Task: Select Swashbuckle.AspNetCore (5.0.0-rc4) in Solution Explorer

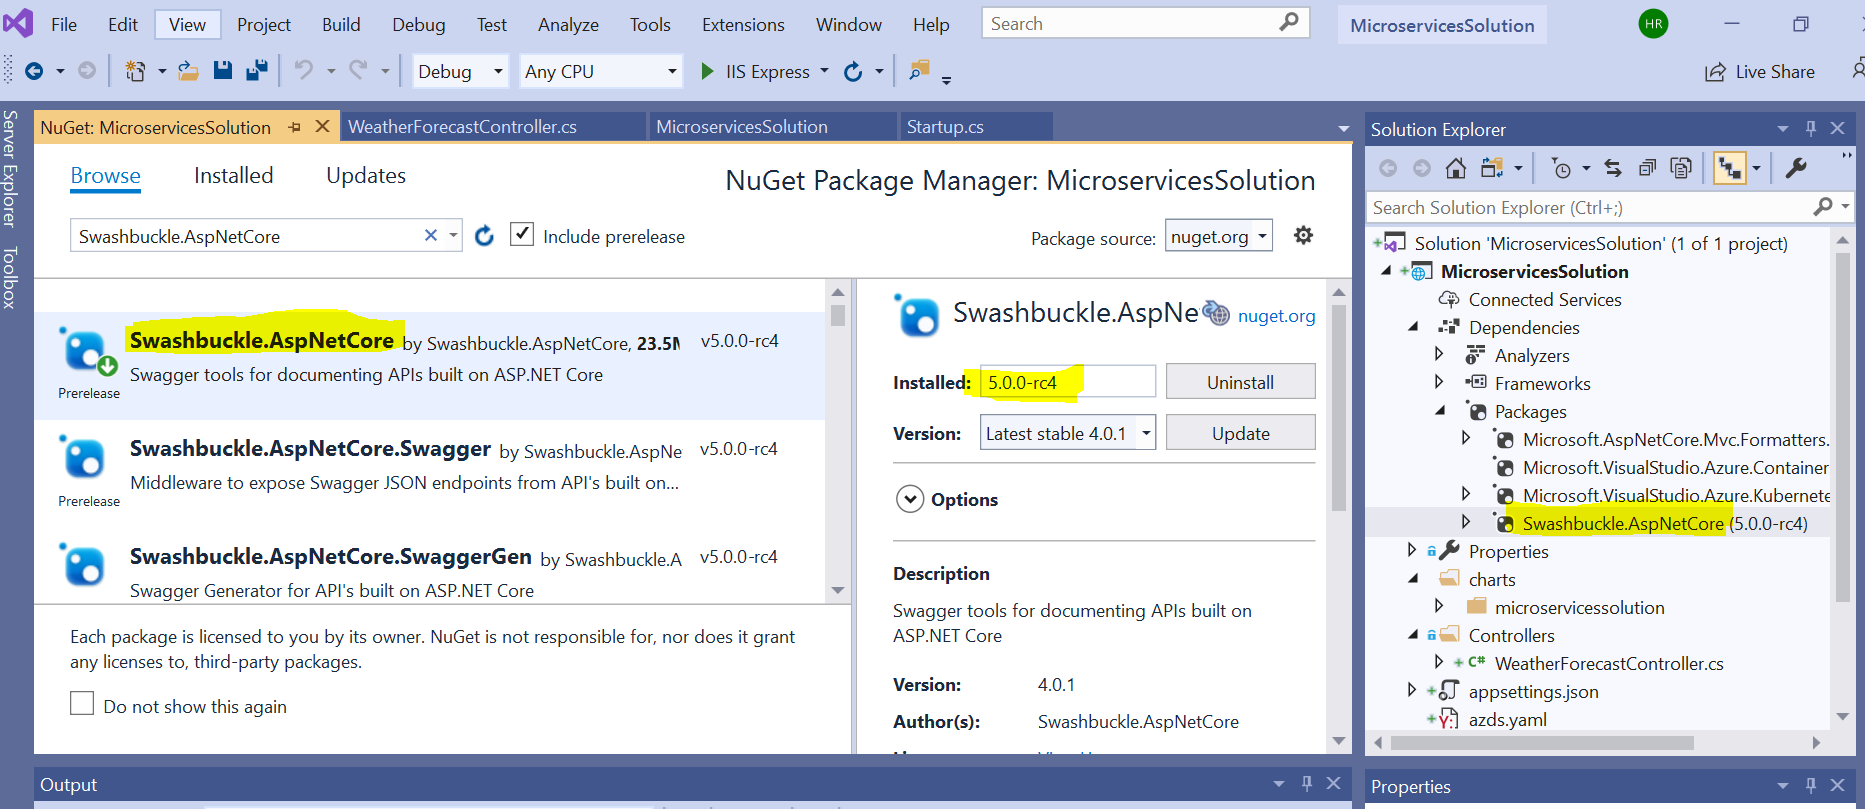Action: coord(1664,523)
